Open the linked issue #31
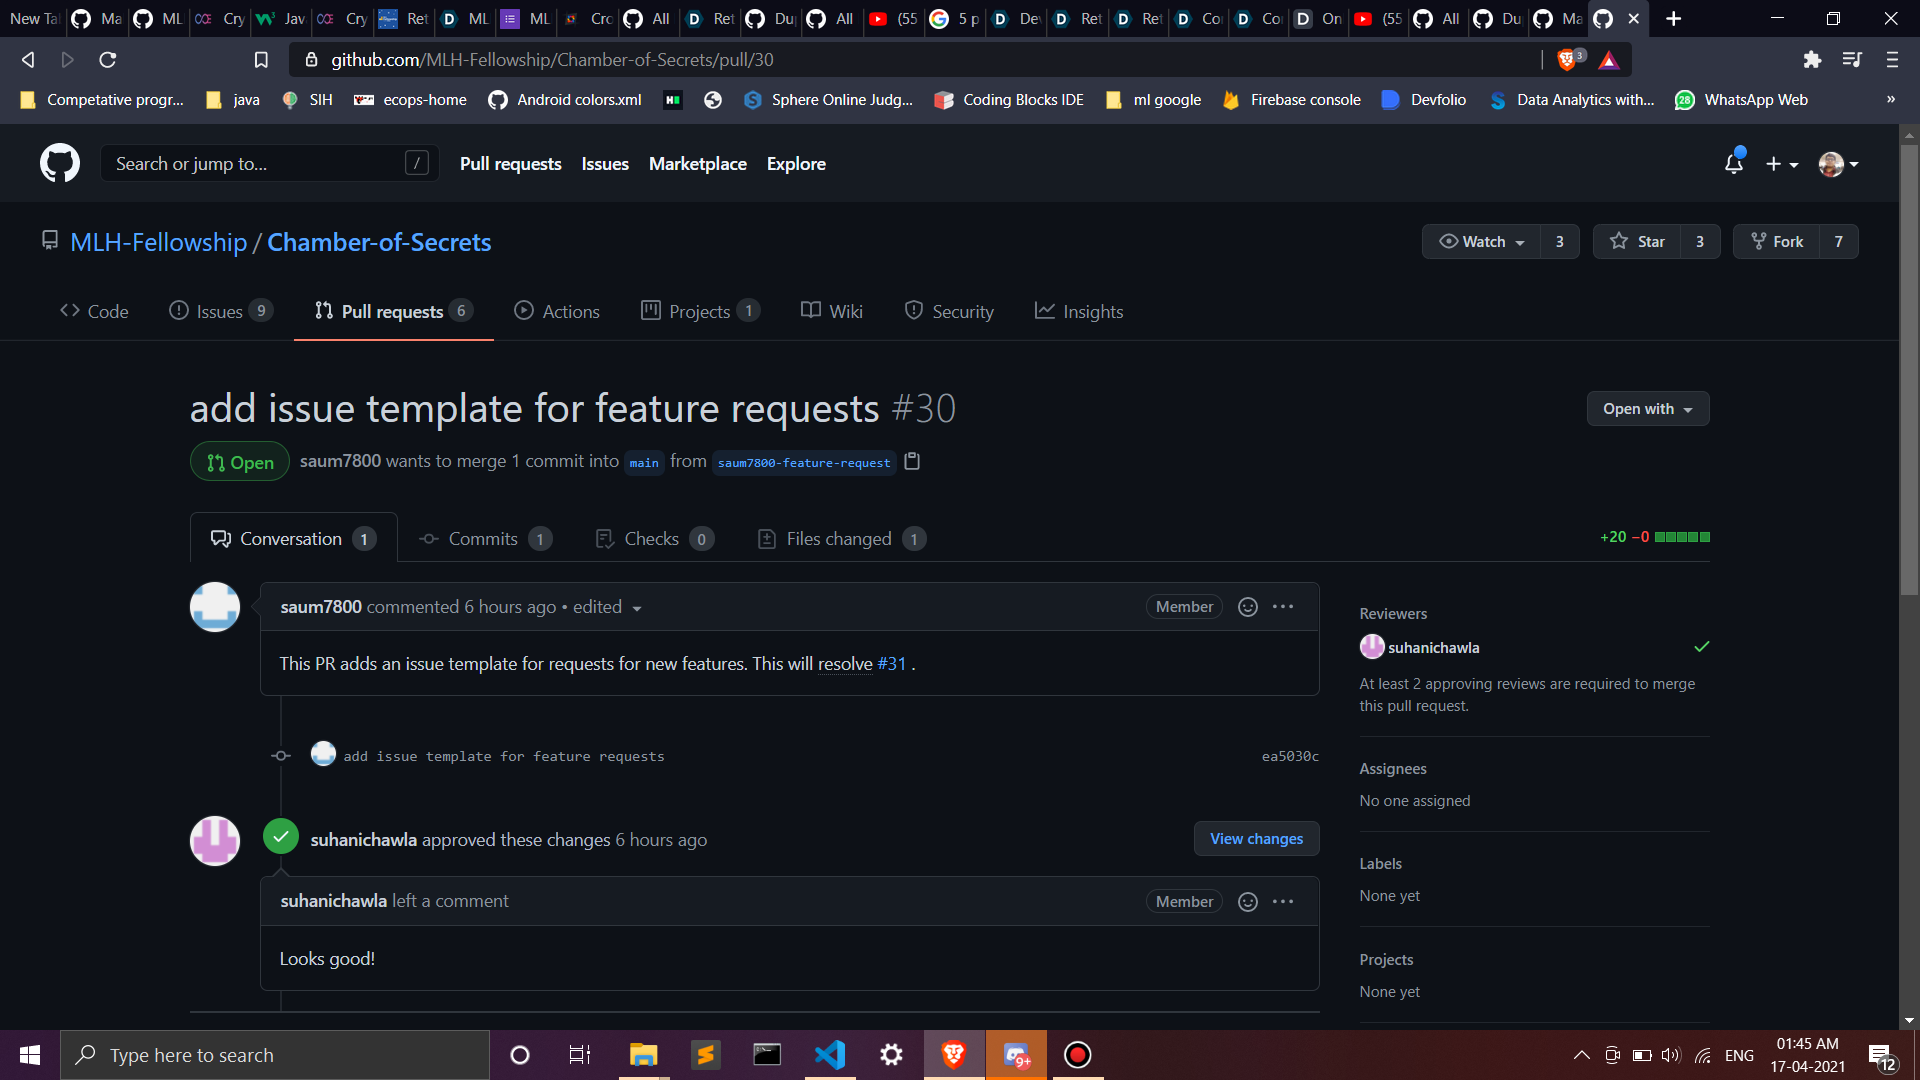This screenshot has width=1920, height=1080. [x=891, y=664]
